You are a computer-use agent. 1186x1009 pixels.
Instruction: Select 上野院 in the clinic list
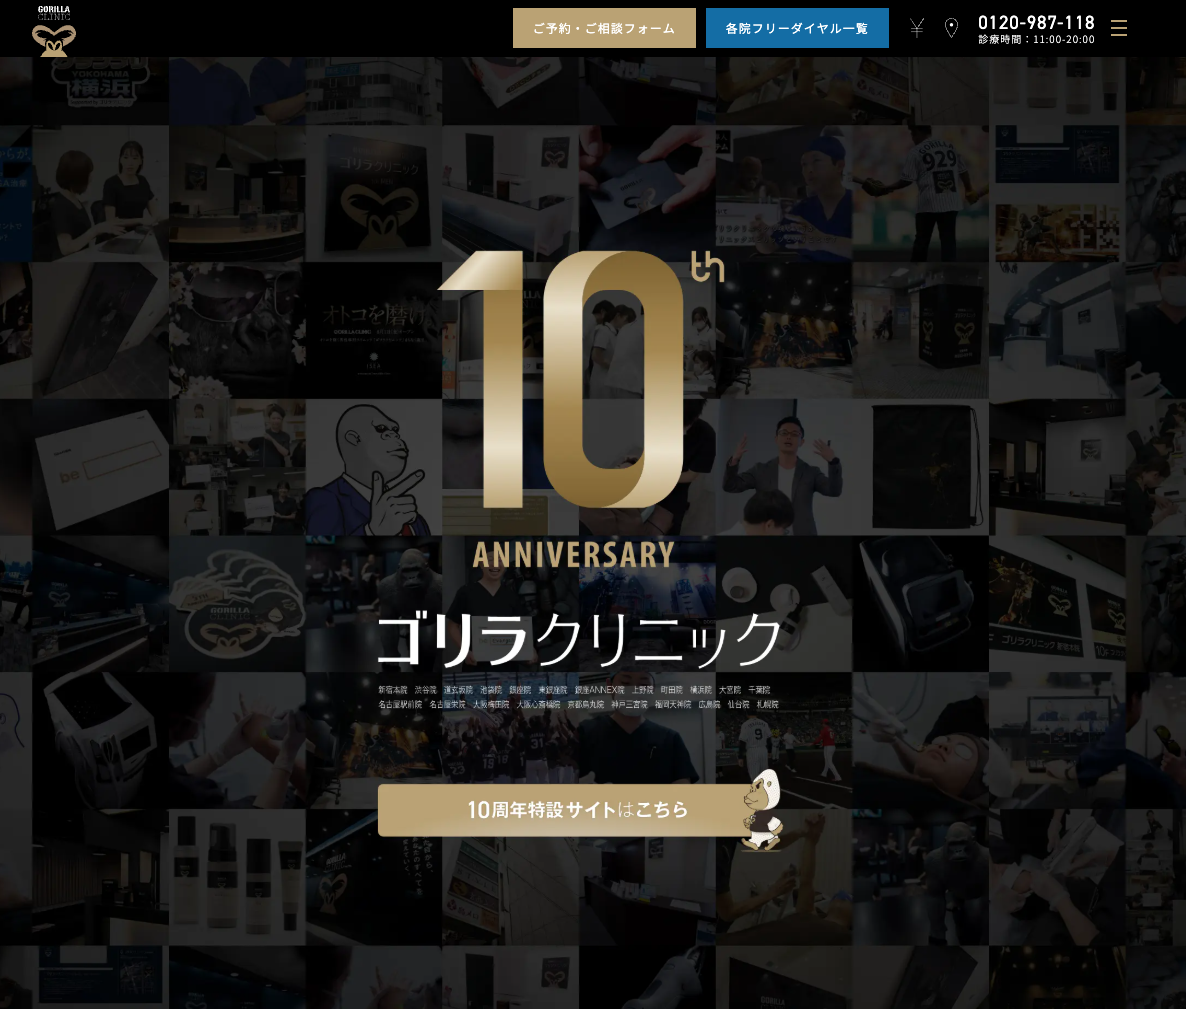point(643,690)
